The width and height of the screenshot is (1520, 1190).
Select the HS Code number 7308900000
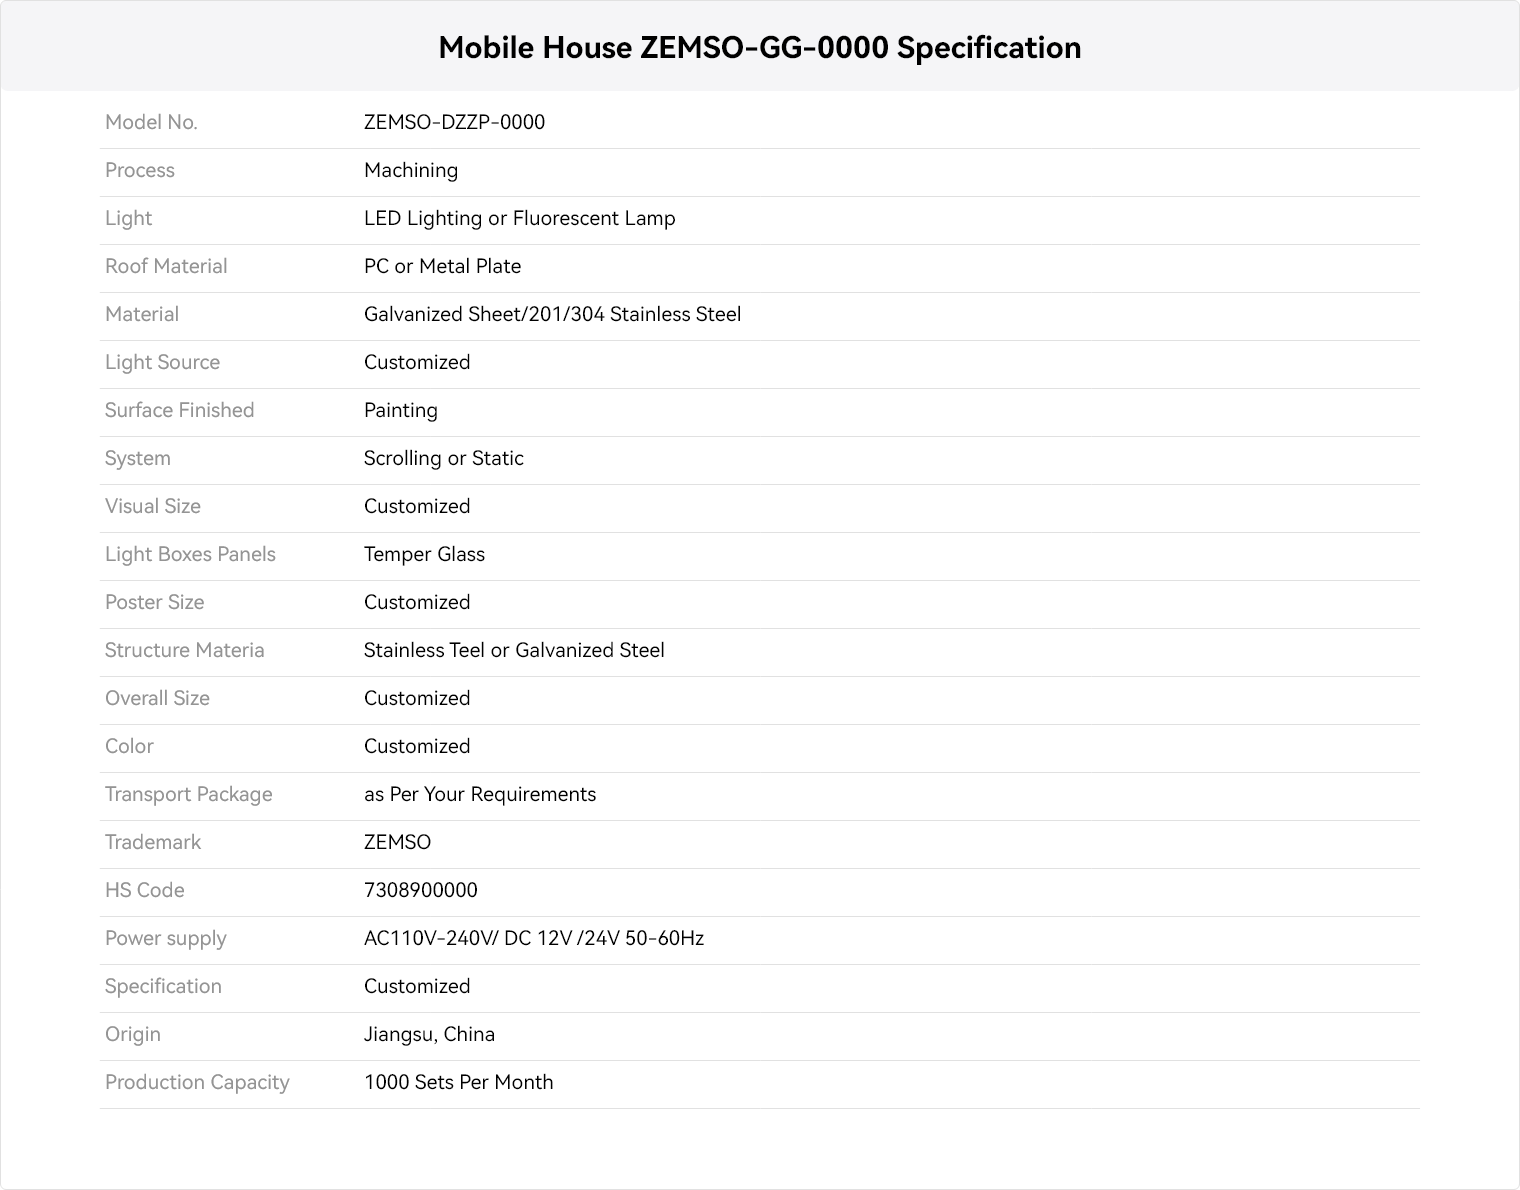pyautogui.click(x=420, y=890)
